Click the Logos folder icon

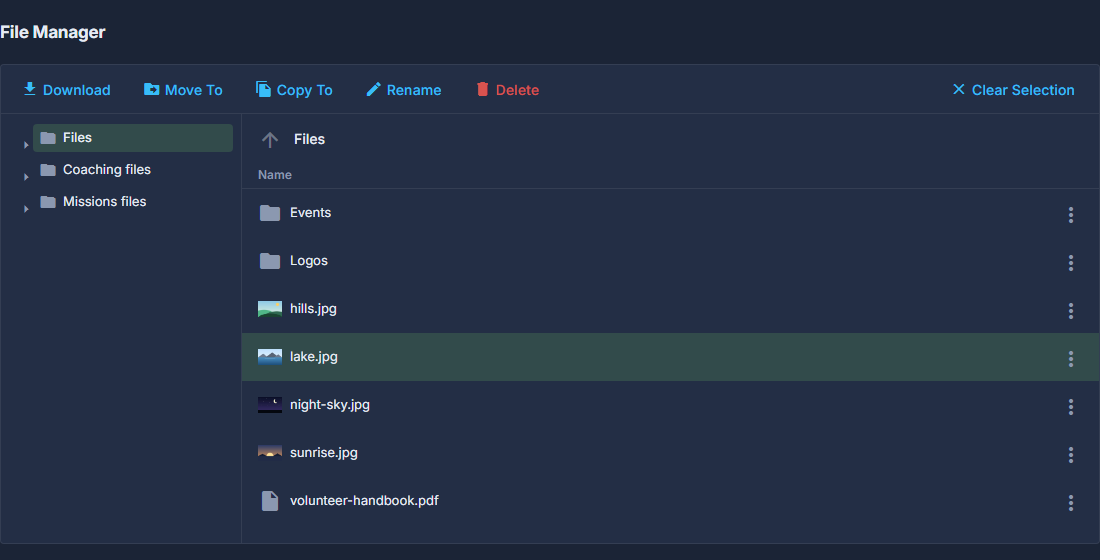pyautogui.click(x=270, y=261)
